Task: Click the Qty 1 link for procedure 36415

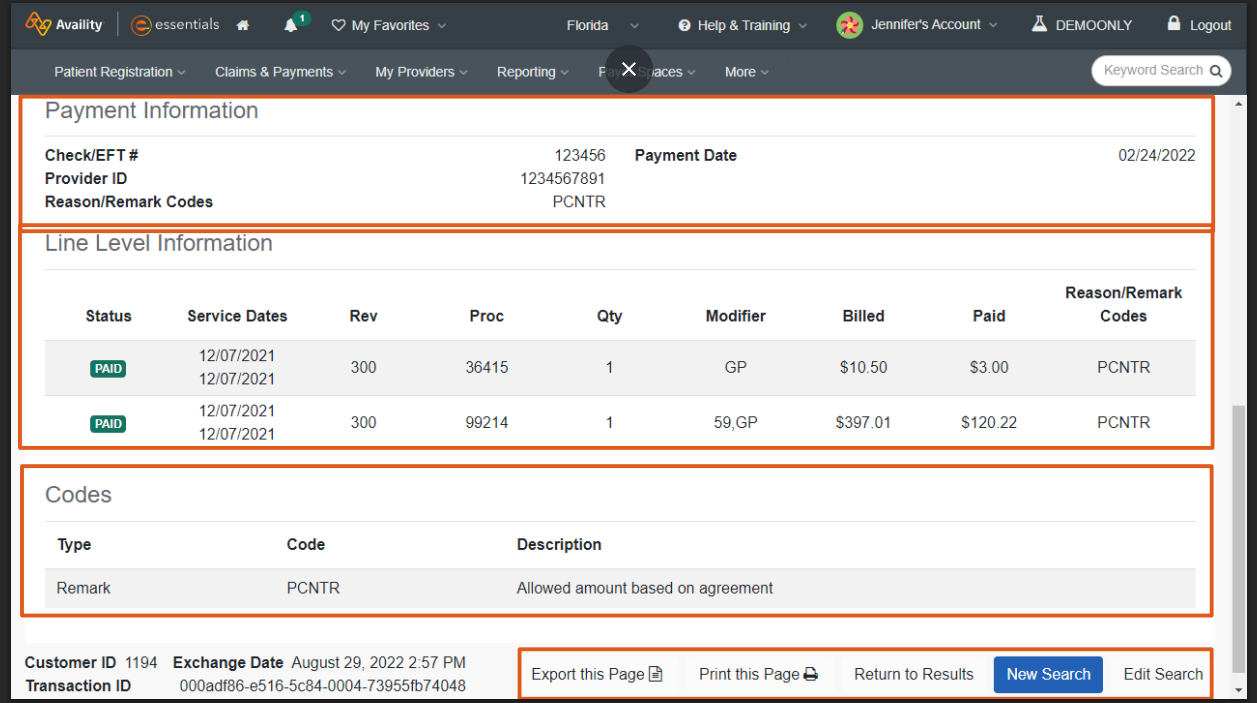Action: [x=609, y=367]
